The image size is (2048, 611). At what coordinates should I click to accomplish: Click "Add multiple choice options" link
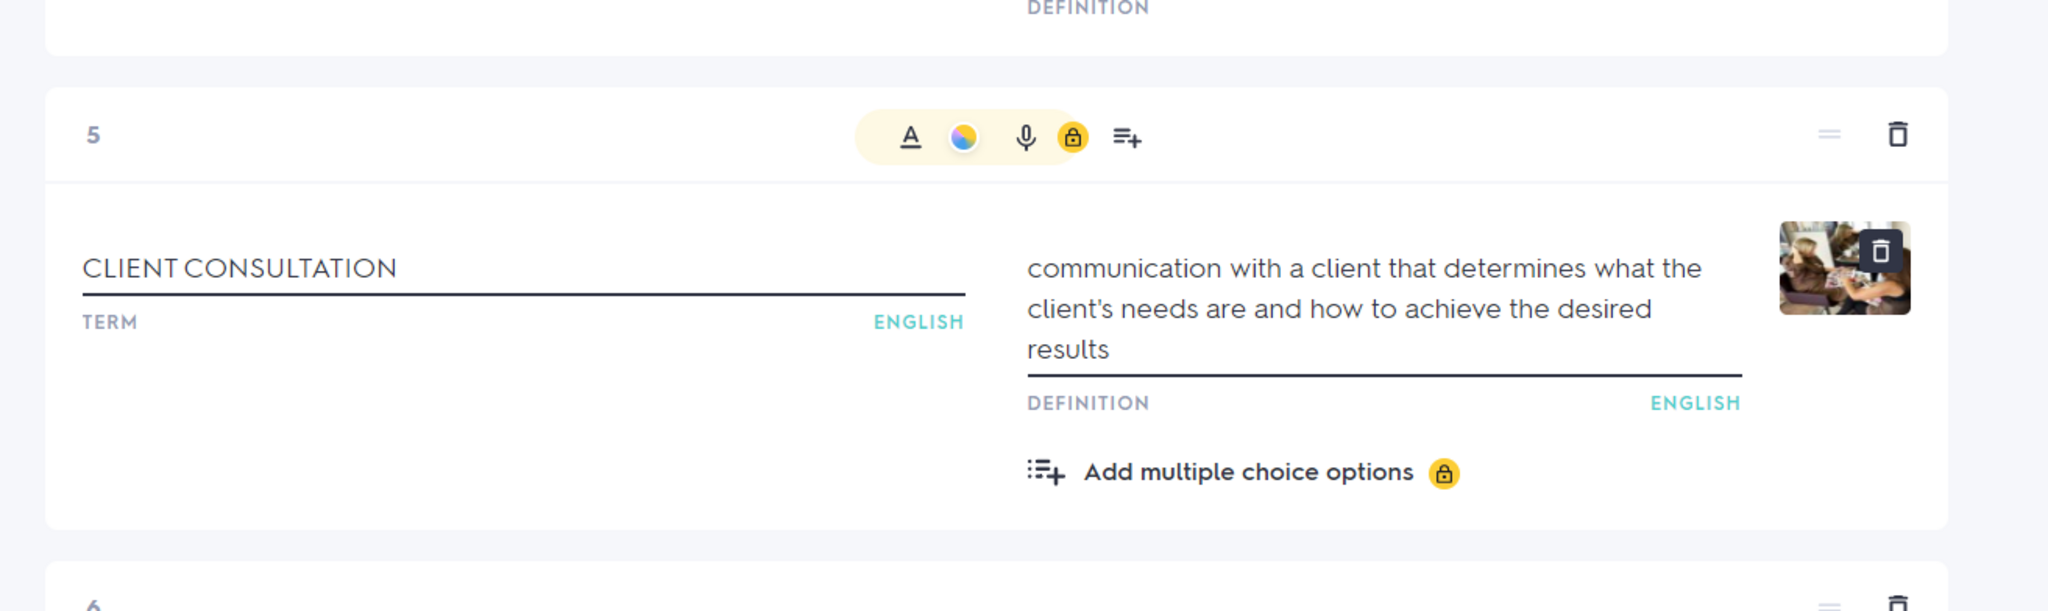click(1248, 472)
